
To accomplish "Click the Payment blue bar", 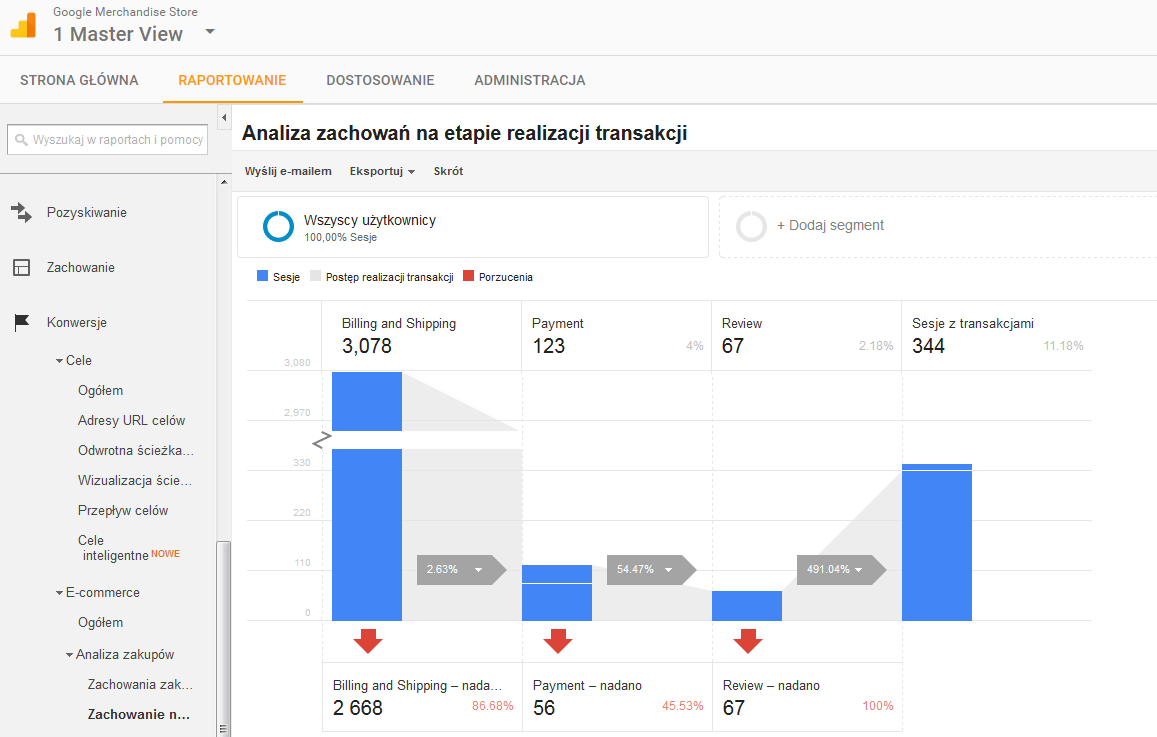I will (557, 593).
